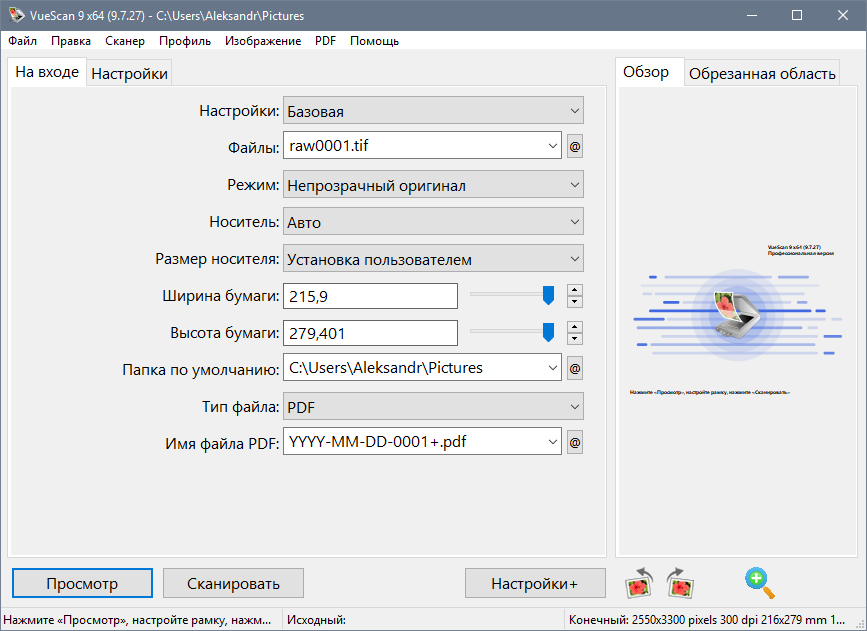This screenshot has height=631, width=867.
Task: Expand the Папка по умолчанию combo arrow
Action: [552, 368]
